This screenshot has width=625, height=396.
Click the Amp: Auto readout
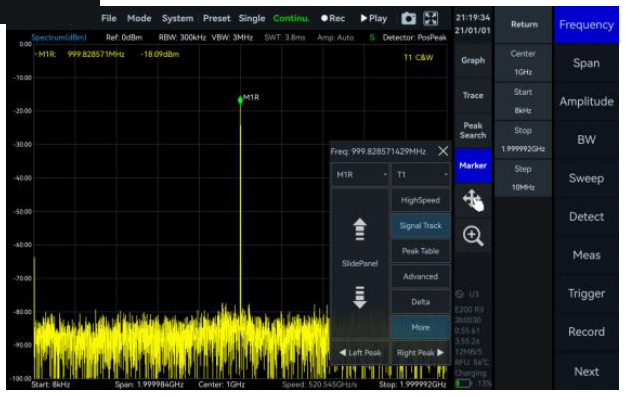point(335,37)
